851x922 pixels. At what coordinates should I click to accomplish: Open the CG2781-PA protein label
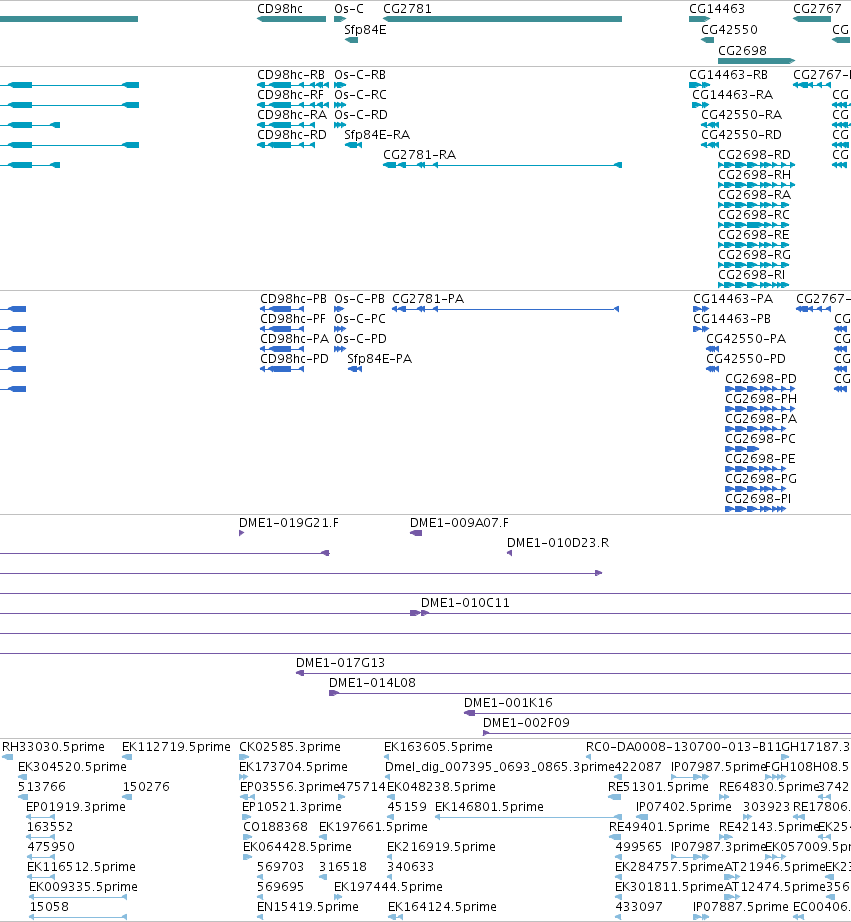428,299
